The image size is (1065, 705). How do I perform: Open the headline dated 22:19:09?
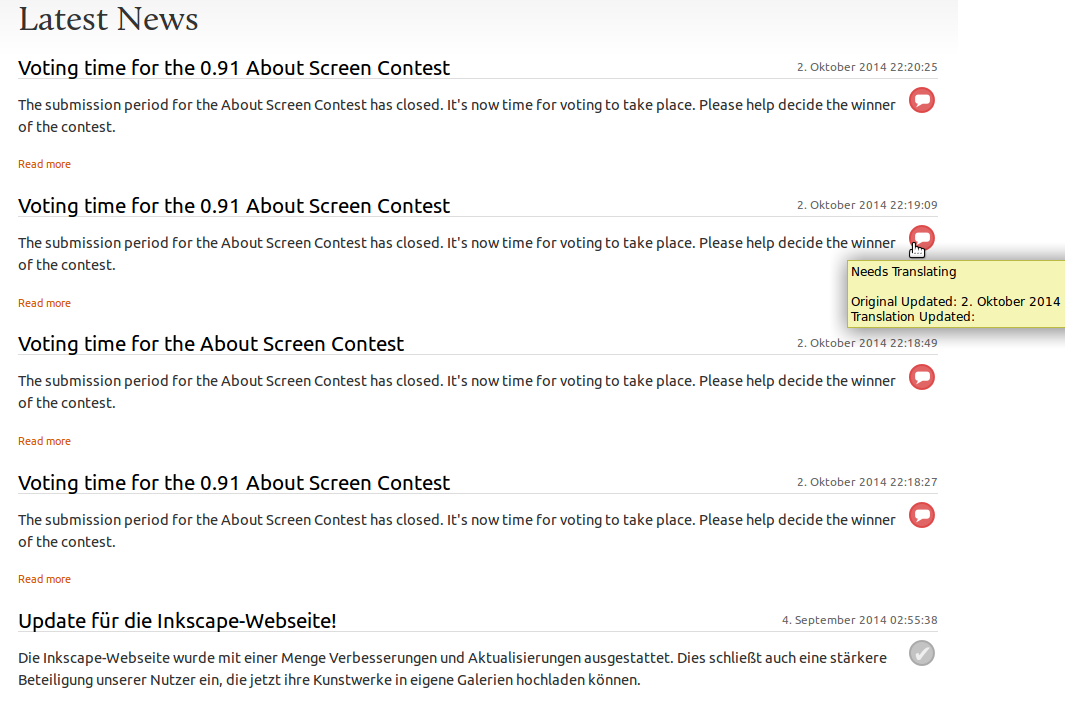tap(234, 206)
